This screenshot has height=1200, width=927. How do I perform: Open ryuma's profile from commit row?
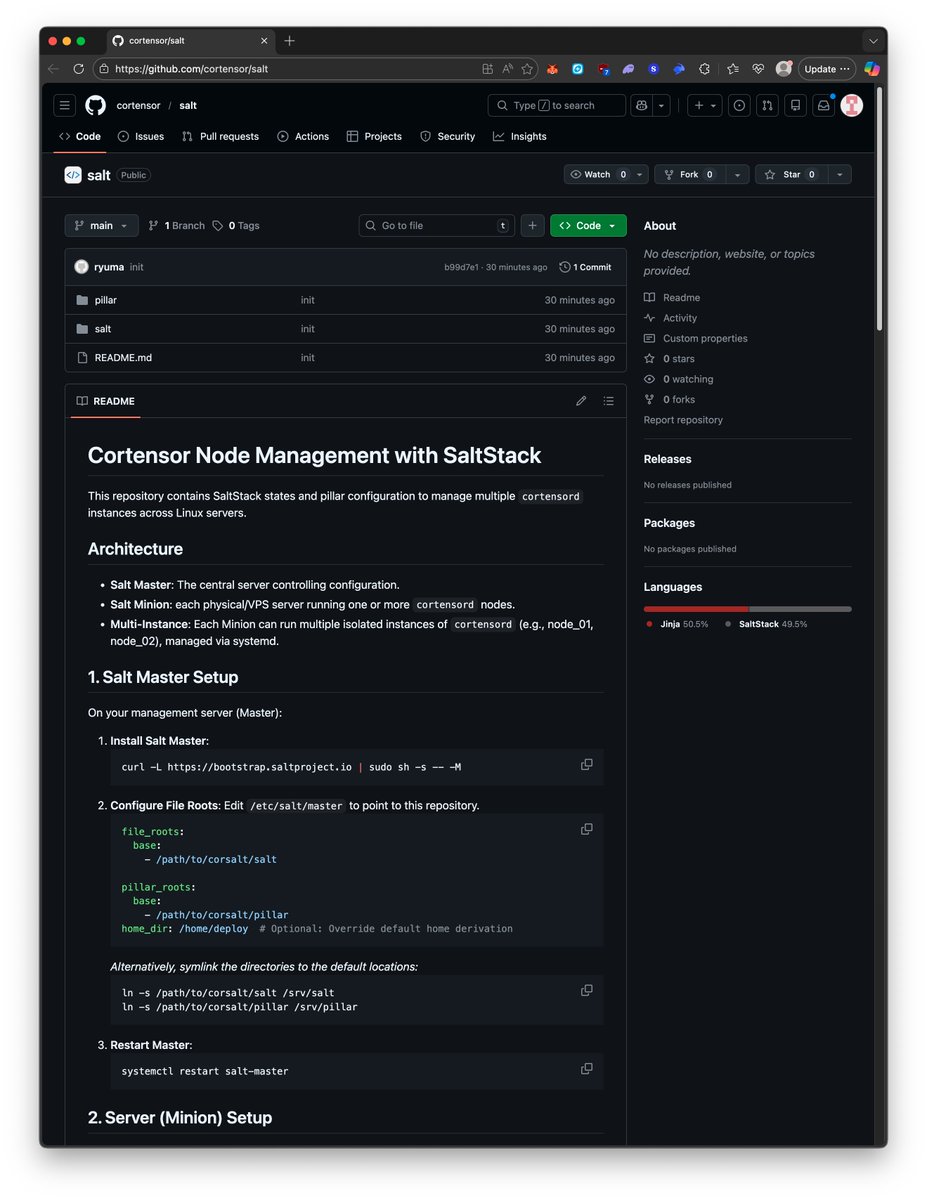pos(108,267)
